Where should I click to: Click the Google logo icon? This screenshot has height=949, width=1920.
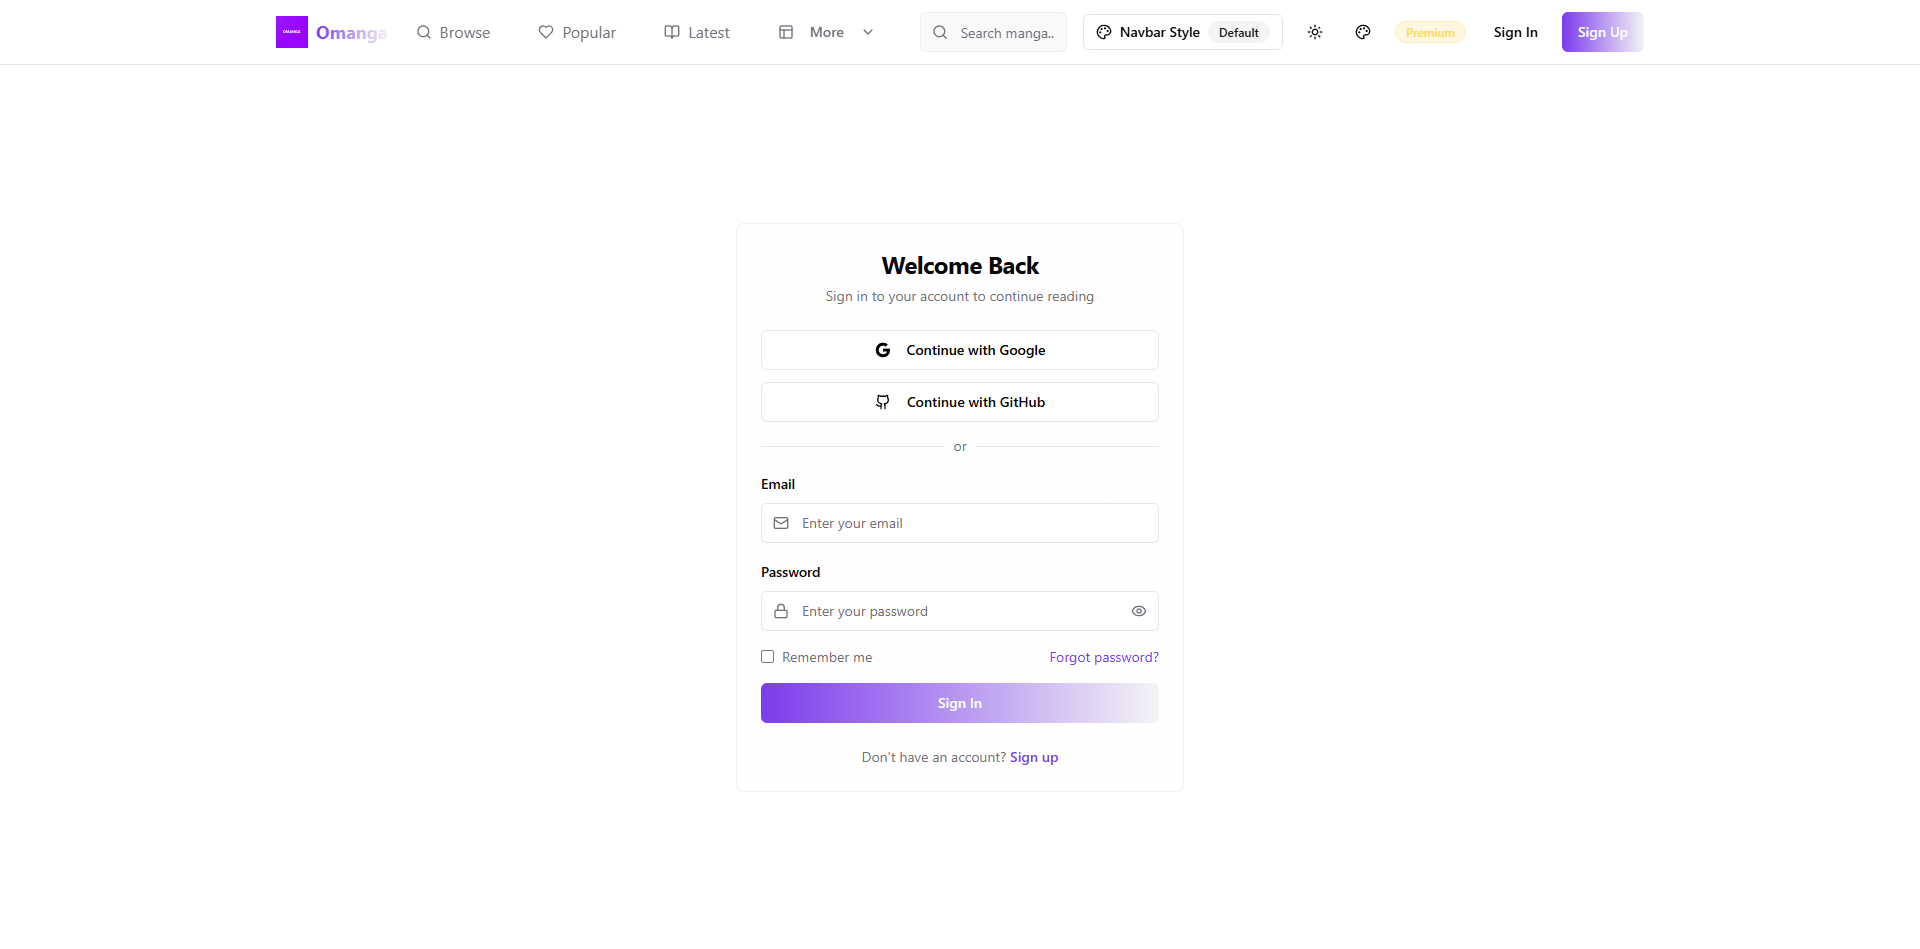click(883, 350)
